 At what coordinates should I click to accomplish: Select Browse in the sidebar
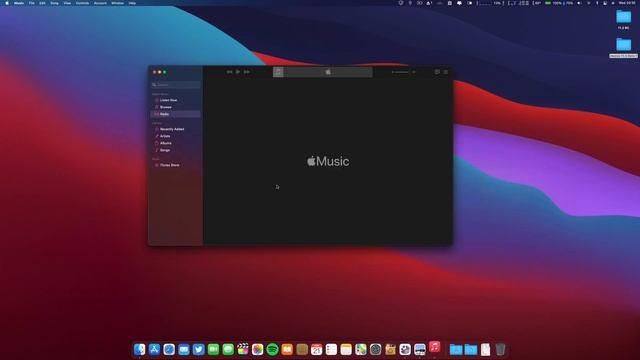[x=176, y=107]
